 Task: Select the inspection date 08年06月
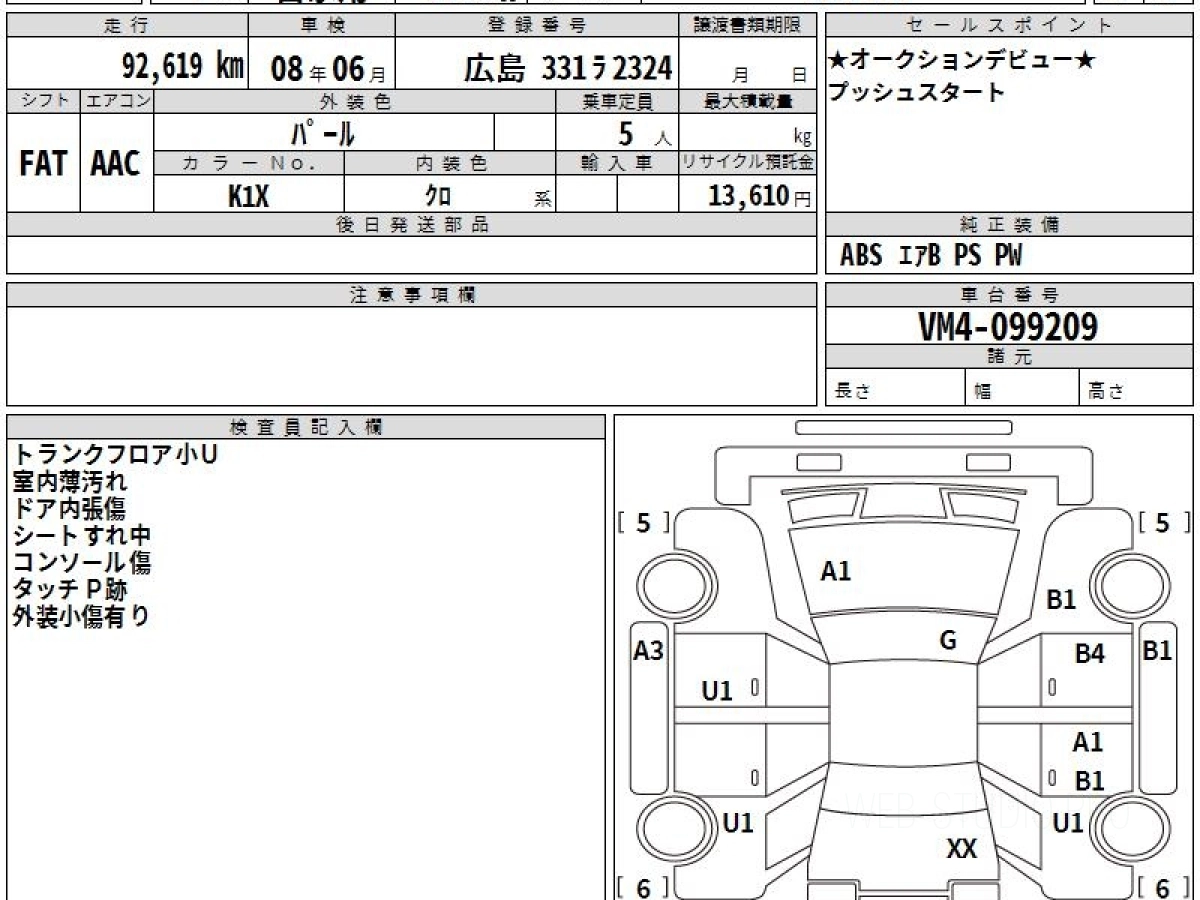328,68
